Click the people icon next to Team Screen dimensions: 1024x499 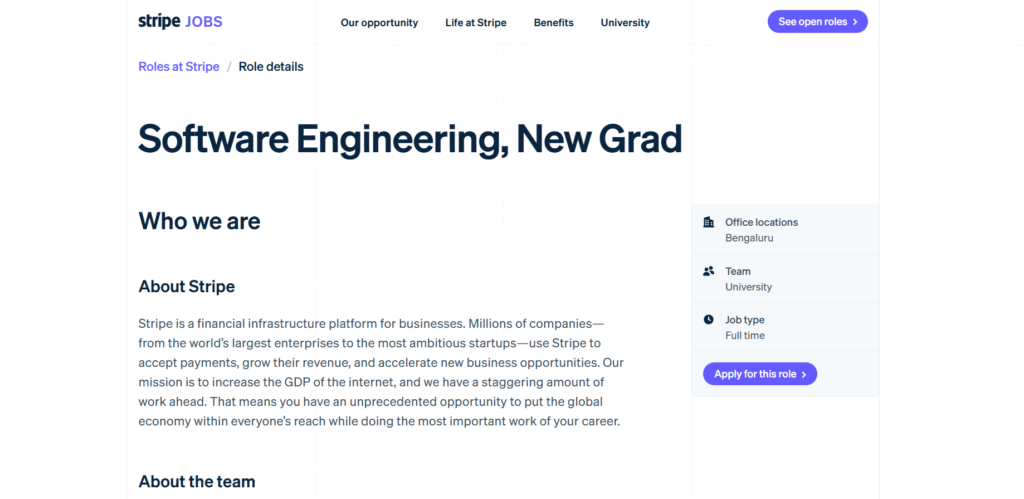pyautogui.click(x=709, y=271)
